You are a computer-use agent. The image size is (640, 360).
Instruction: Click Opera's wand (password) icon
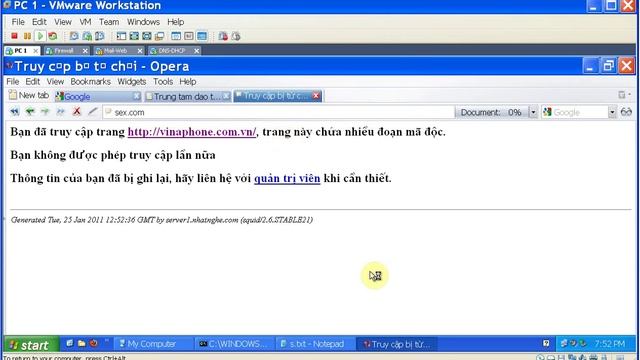click(93, 111)
